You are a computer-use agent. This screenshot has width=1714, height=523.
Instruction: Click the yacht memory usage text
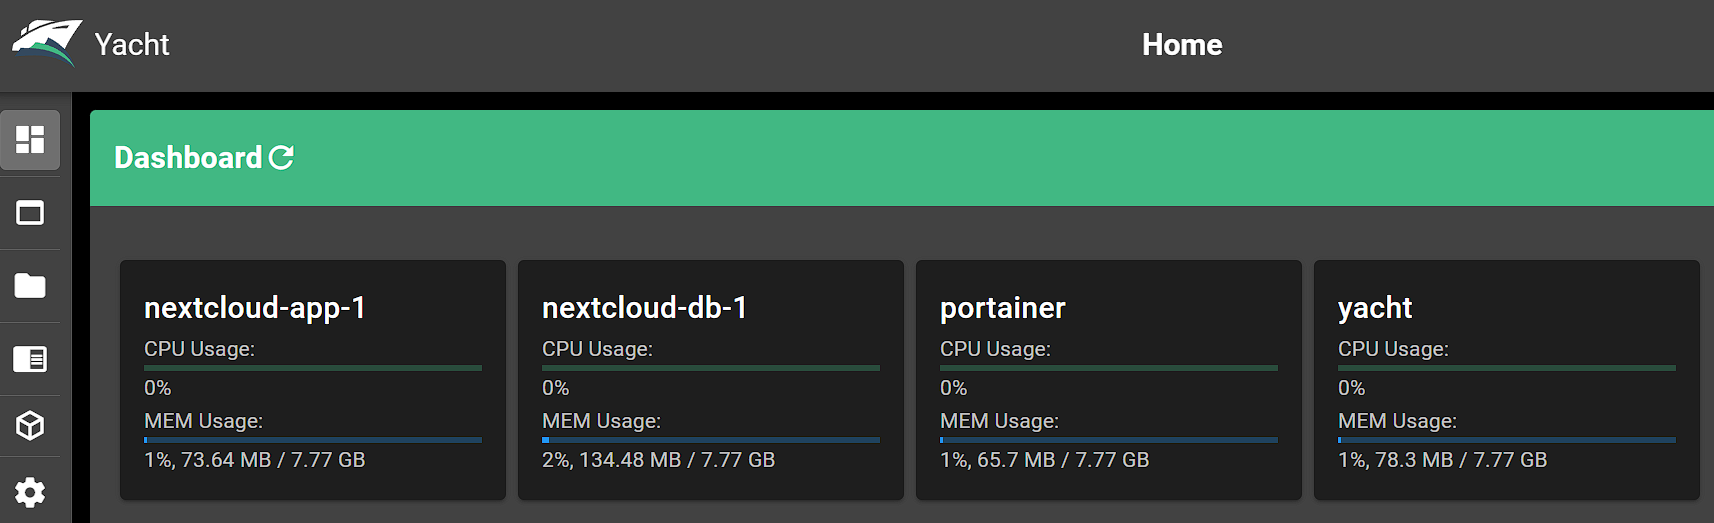click(1443, 460)
